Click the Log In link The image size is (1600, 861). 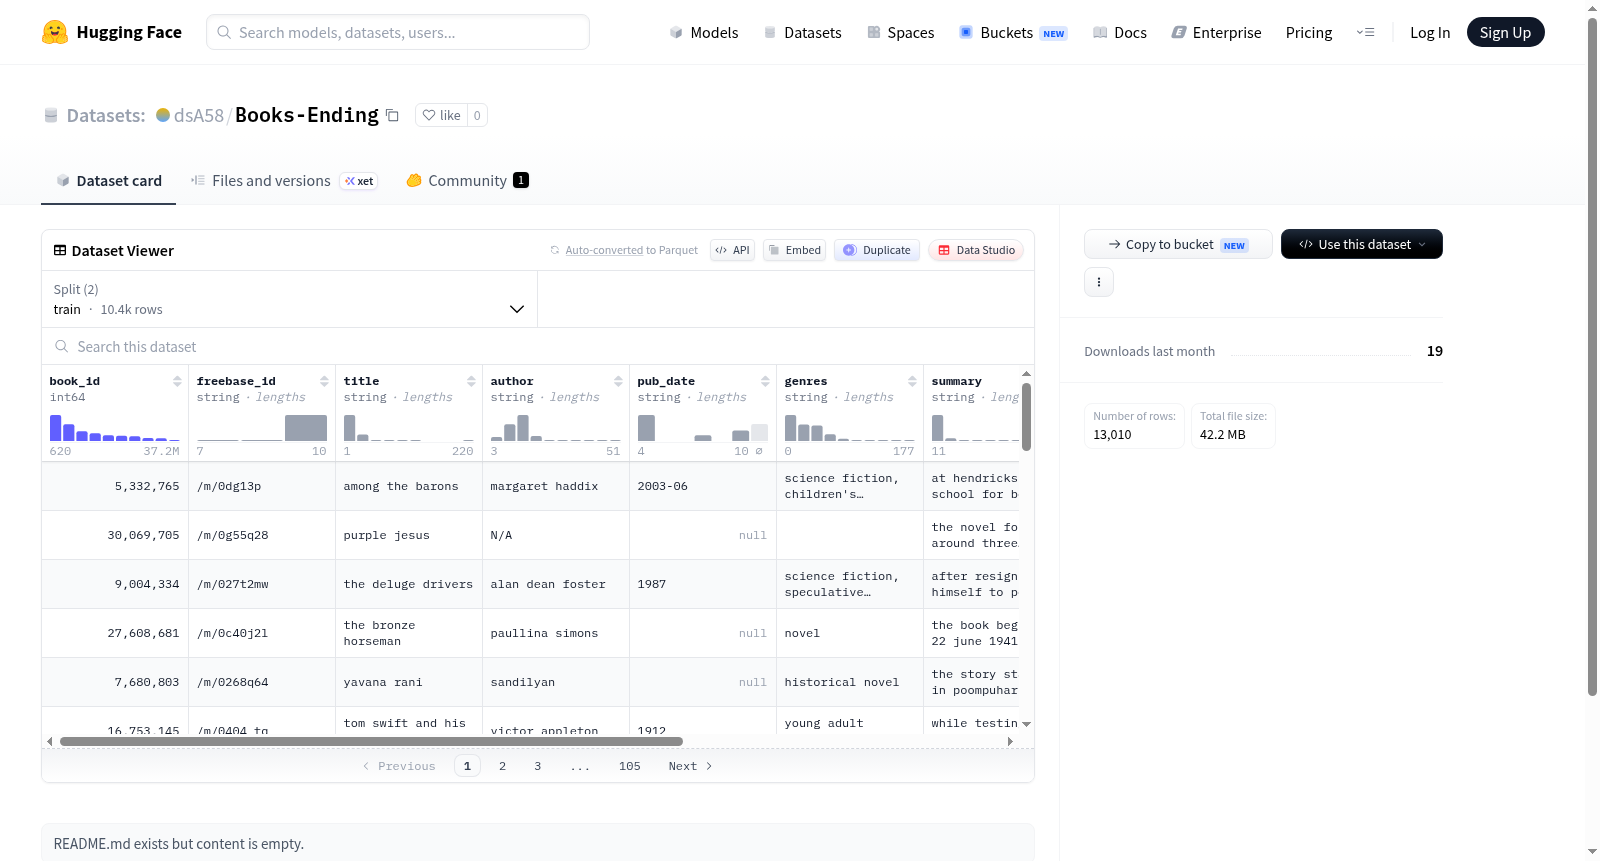(x=1430, y=32)
